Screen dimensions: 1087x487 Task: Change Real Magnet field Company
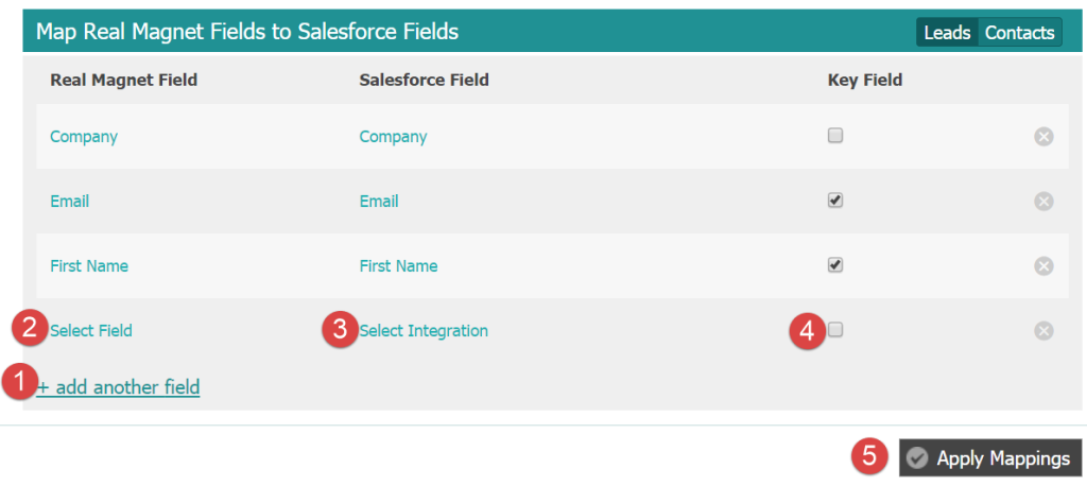[84, 137]
